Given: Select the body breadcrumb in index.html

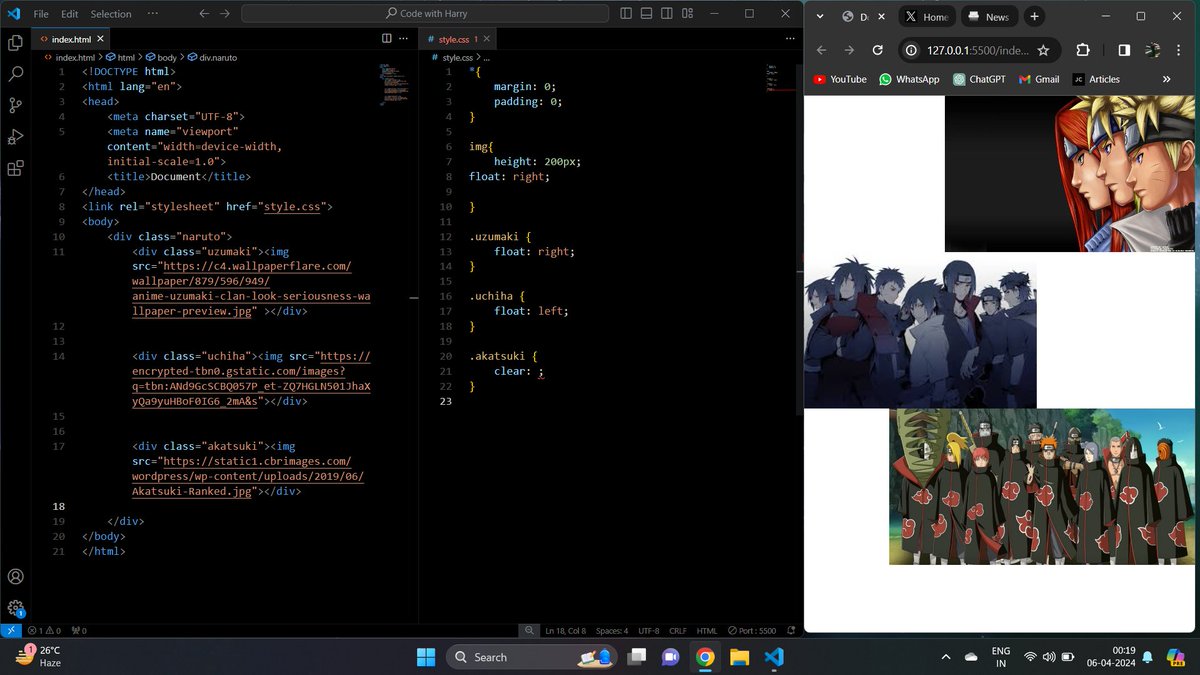Looking at the screenshot, I should coord(160,58).
